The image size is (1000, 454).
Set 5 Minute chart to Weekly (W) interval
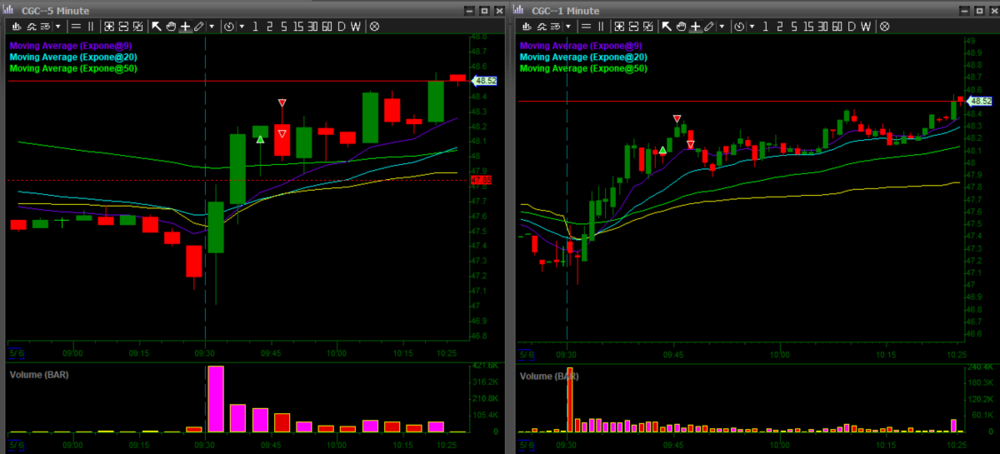tap(358, 26)
